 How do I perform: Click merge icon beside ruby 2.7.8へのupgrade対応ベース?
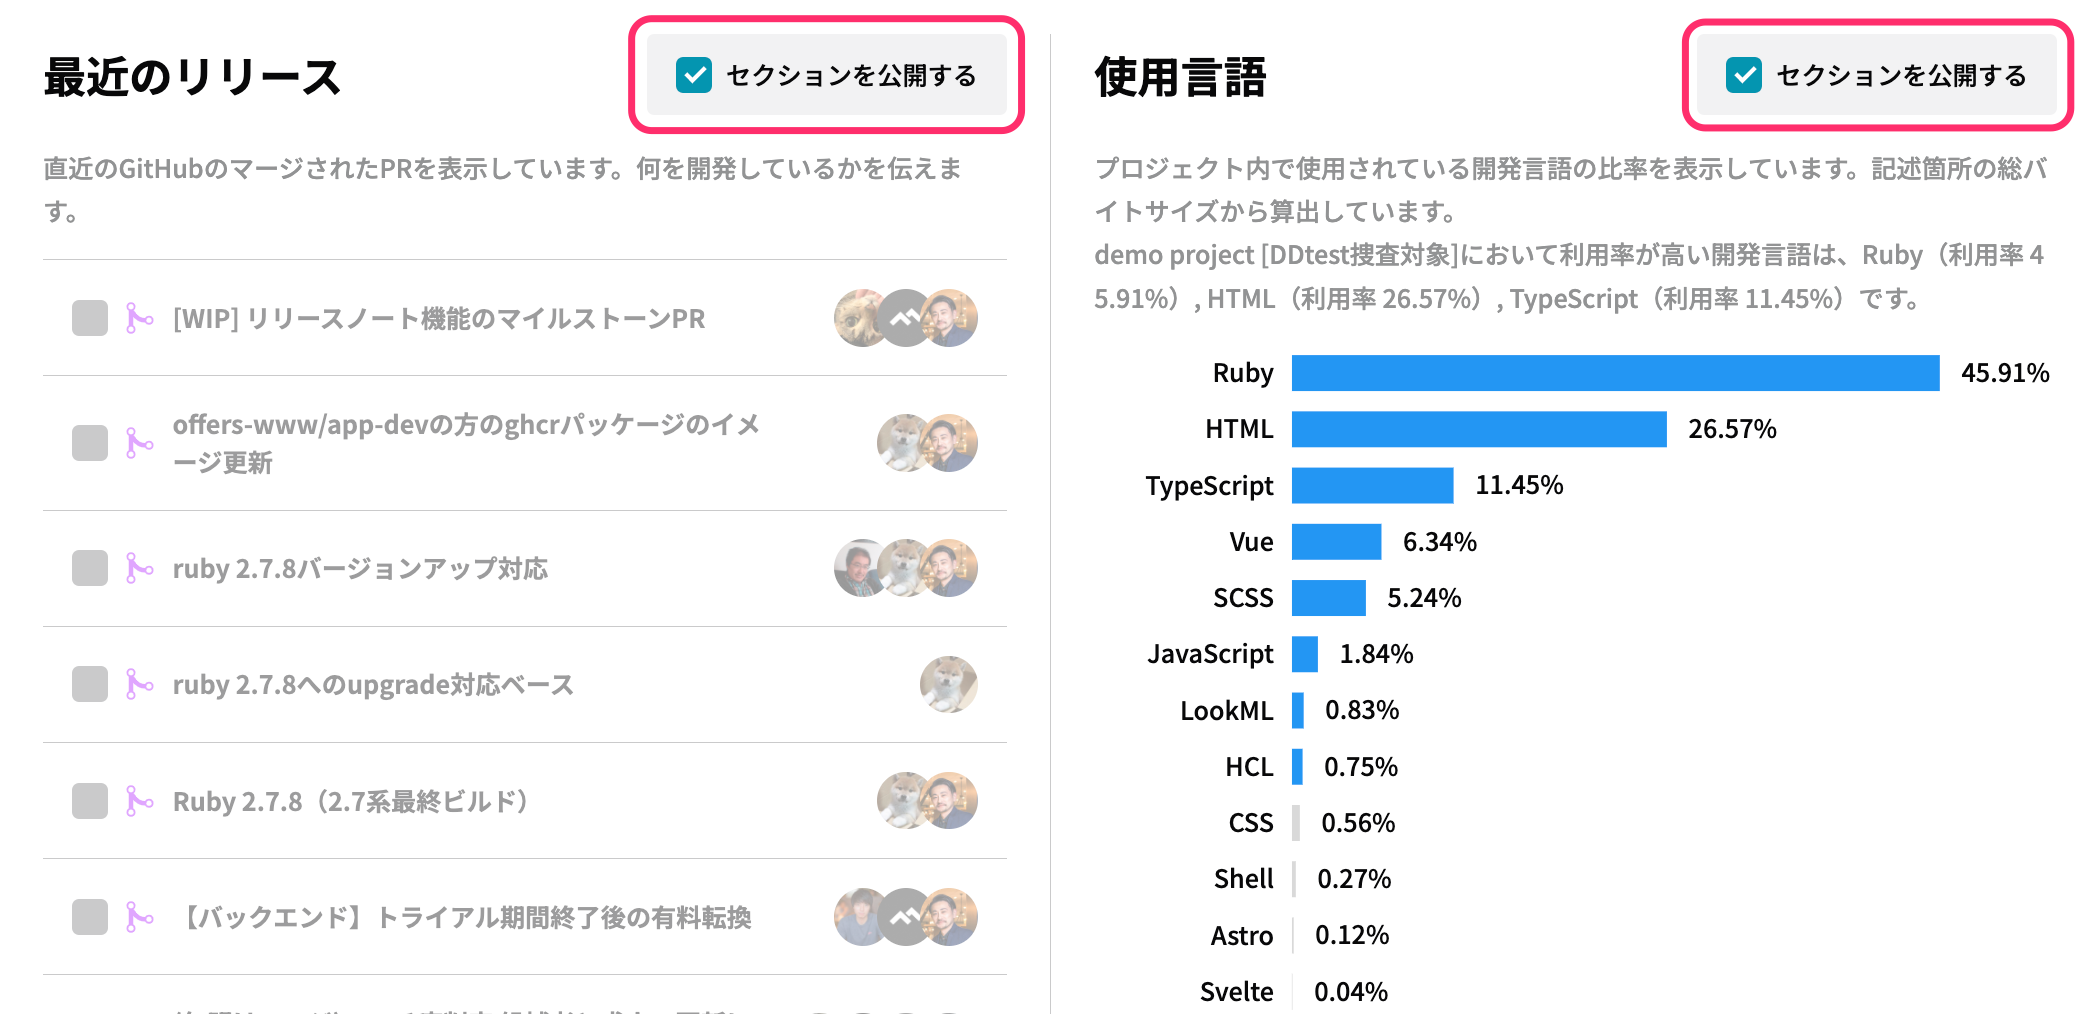(139, 684)
